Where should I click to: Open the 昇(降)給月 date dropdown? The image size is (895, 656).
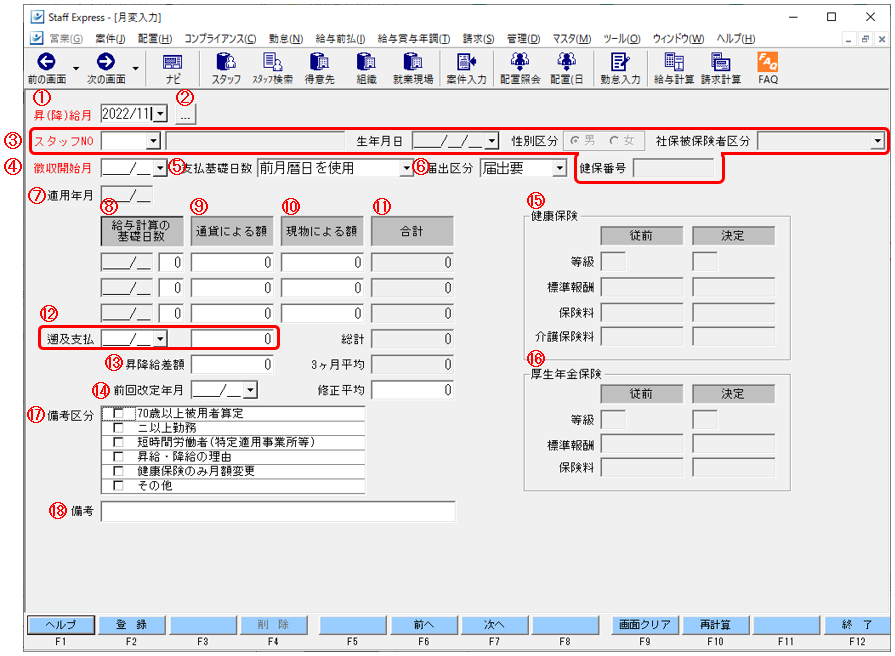tap(160, 114)
